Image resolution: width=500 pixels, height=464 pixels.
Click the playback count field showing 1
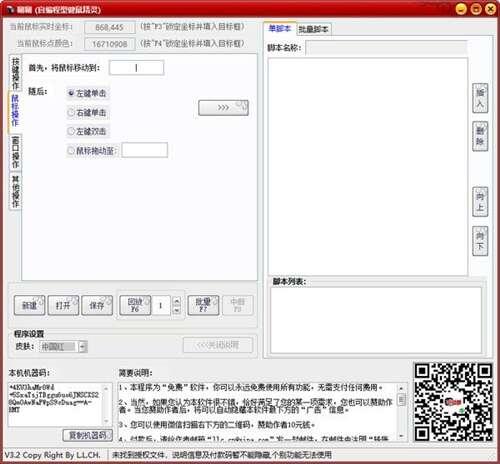(161, 305)
